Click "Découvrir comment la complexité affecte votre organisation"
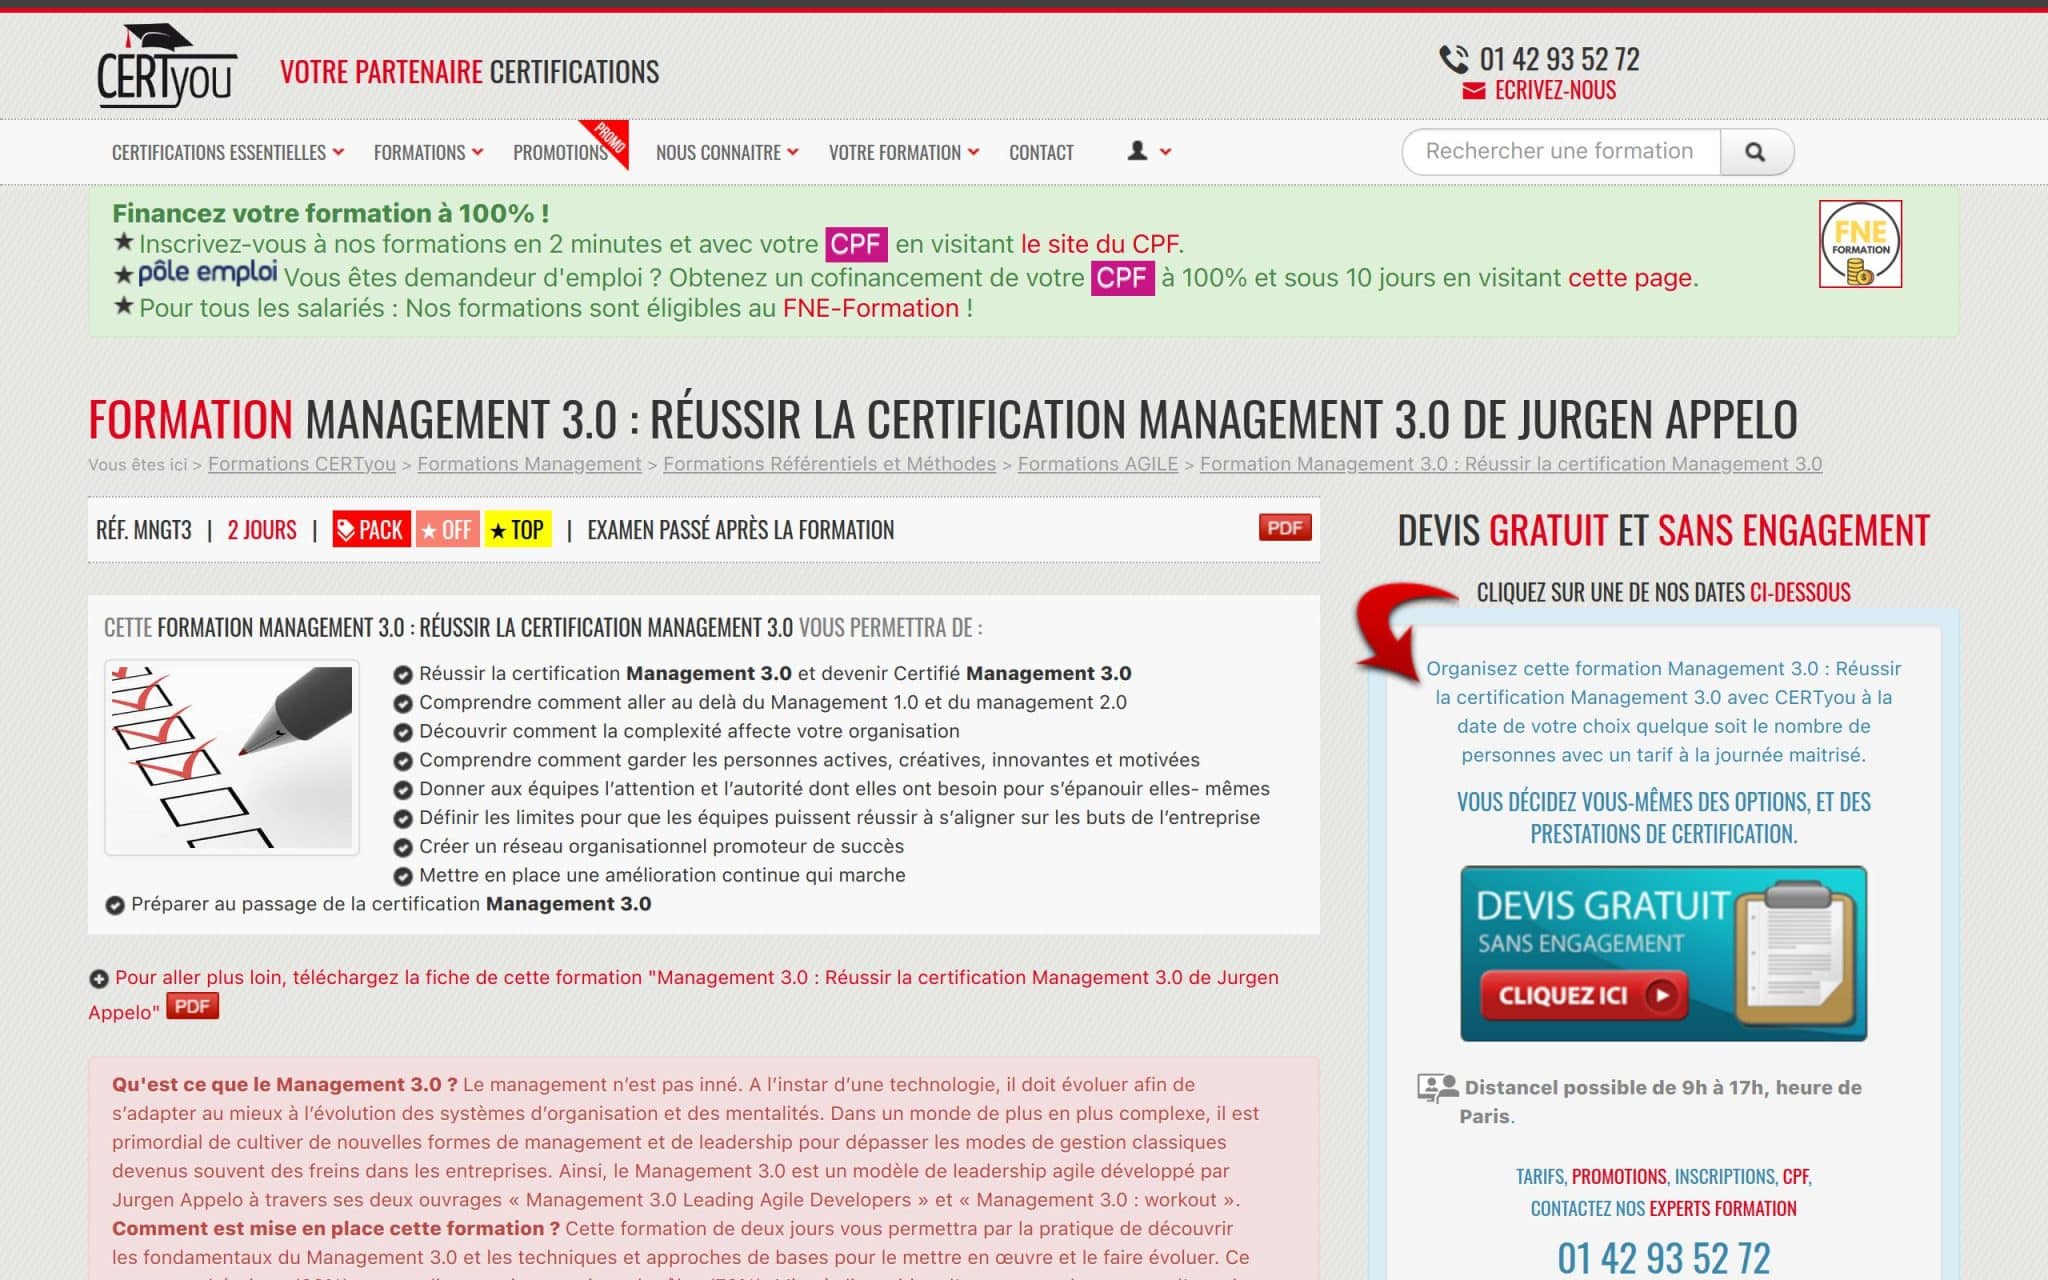 (x=689, y=731)
